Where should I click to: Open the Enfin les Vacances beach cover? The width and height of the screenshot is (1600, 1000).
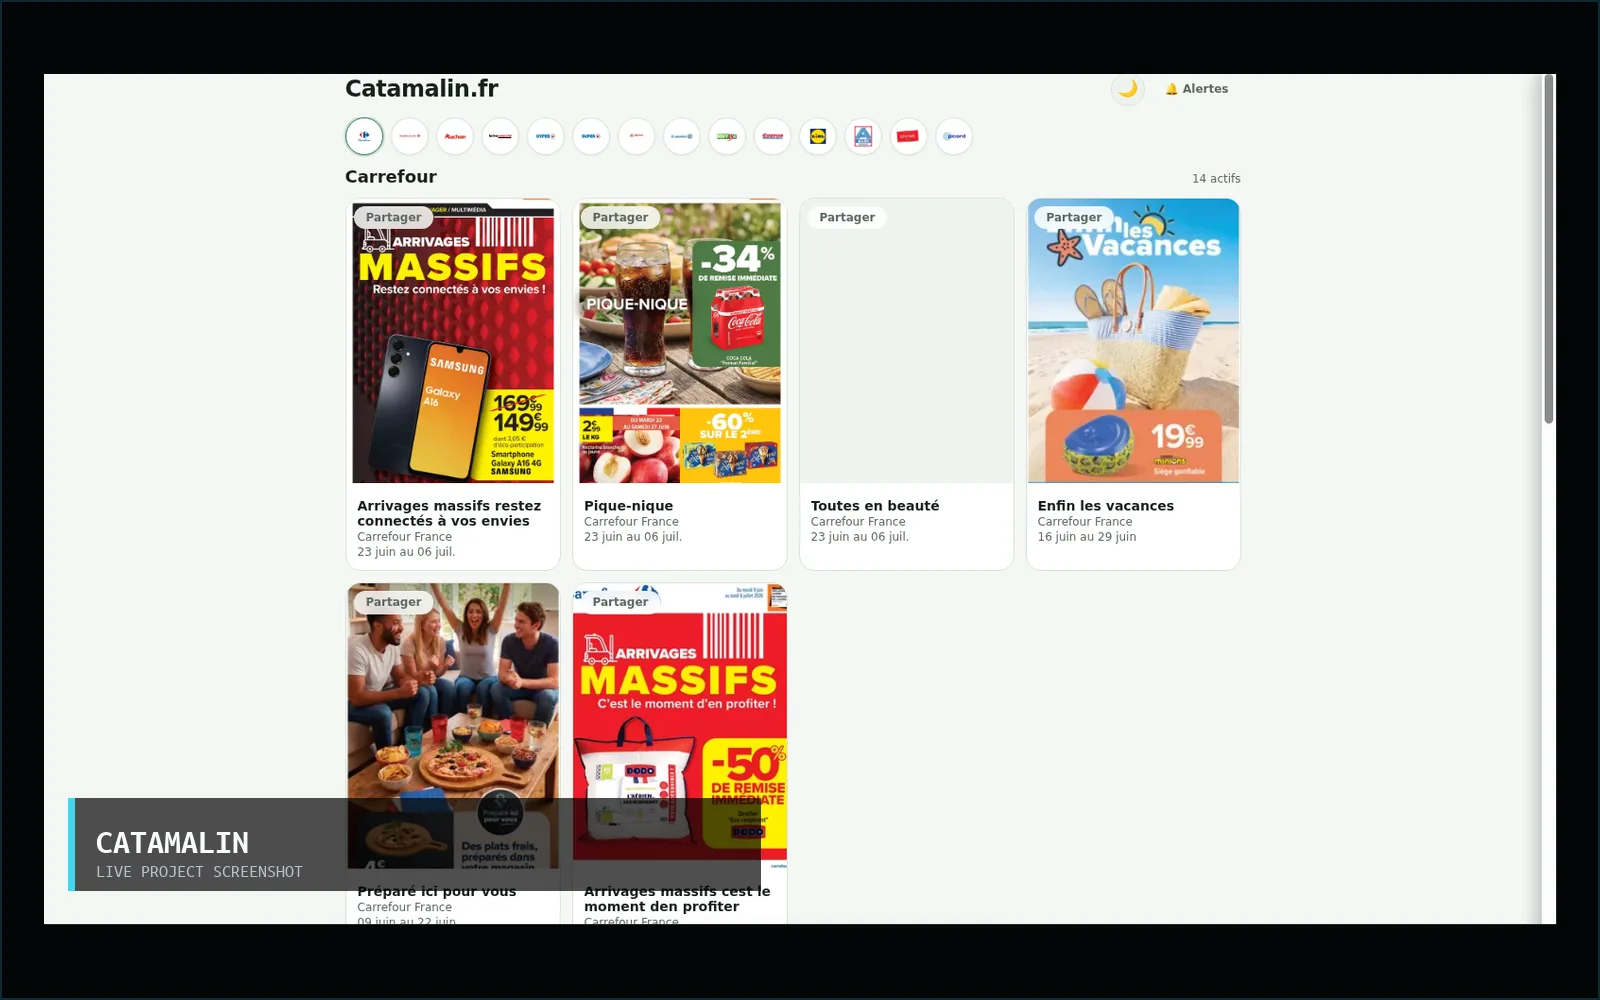coord(1133,341)
